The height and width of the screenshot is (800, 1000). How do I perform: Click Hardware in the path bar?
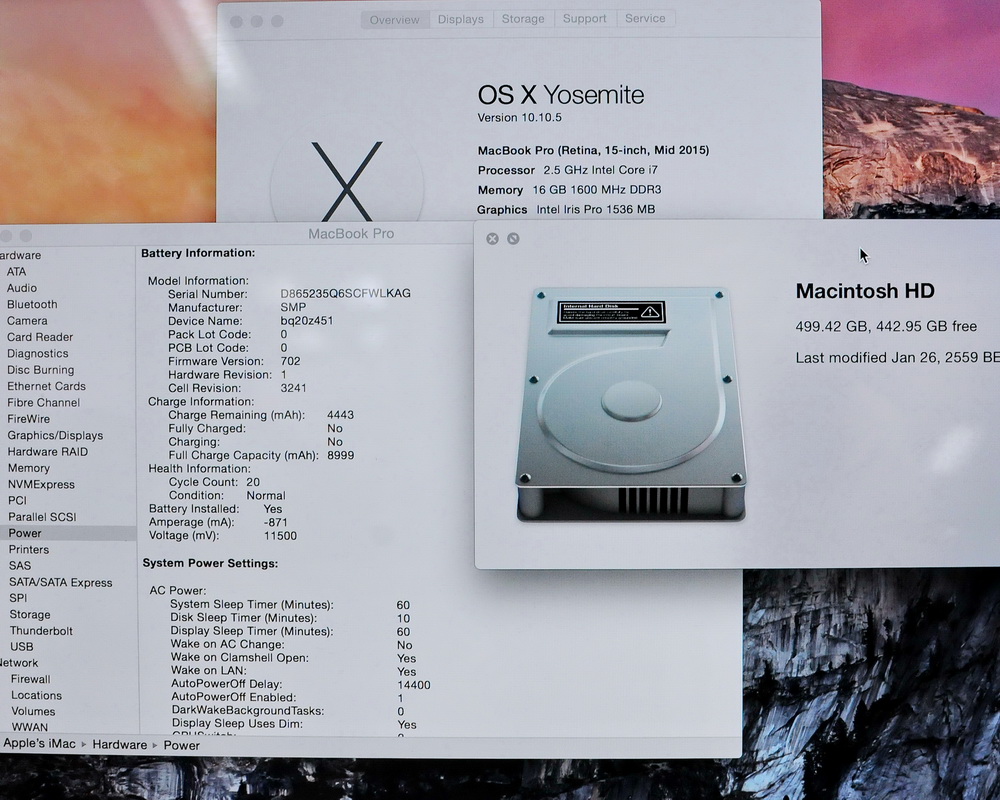(x=120, y=744)
